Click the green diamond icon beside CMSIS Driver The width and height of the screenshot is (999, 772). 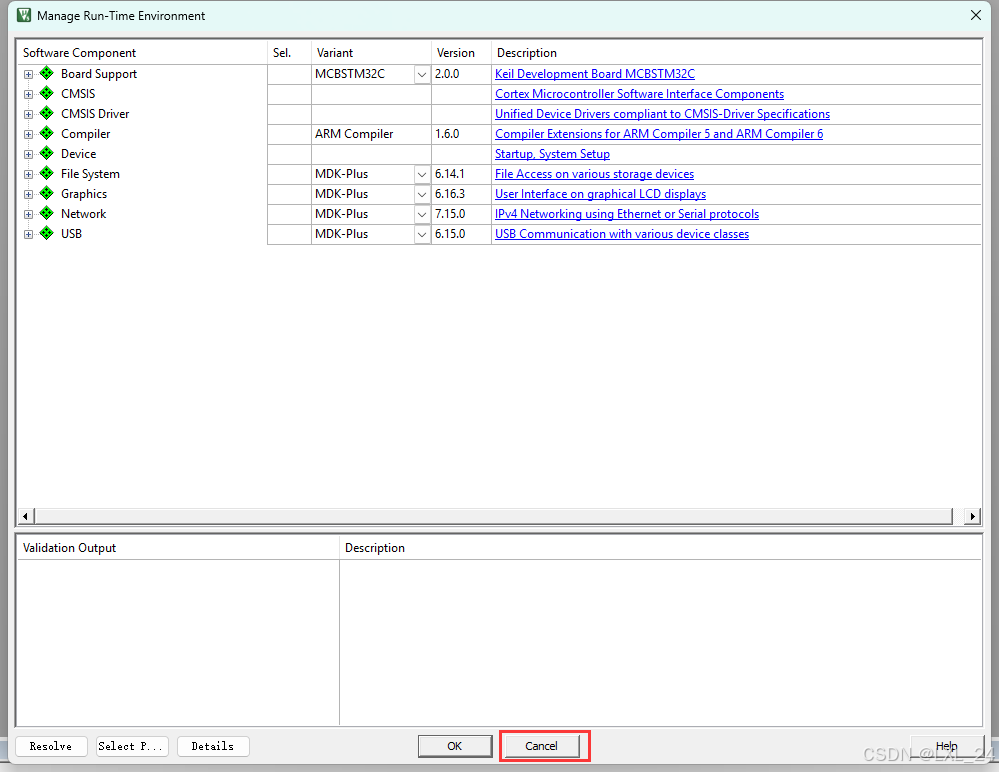(x=47, y=113)
